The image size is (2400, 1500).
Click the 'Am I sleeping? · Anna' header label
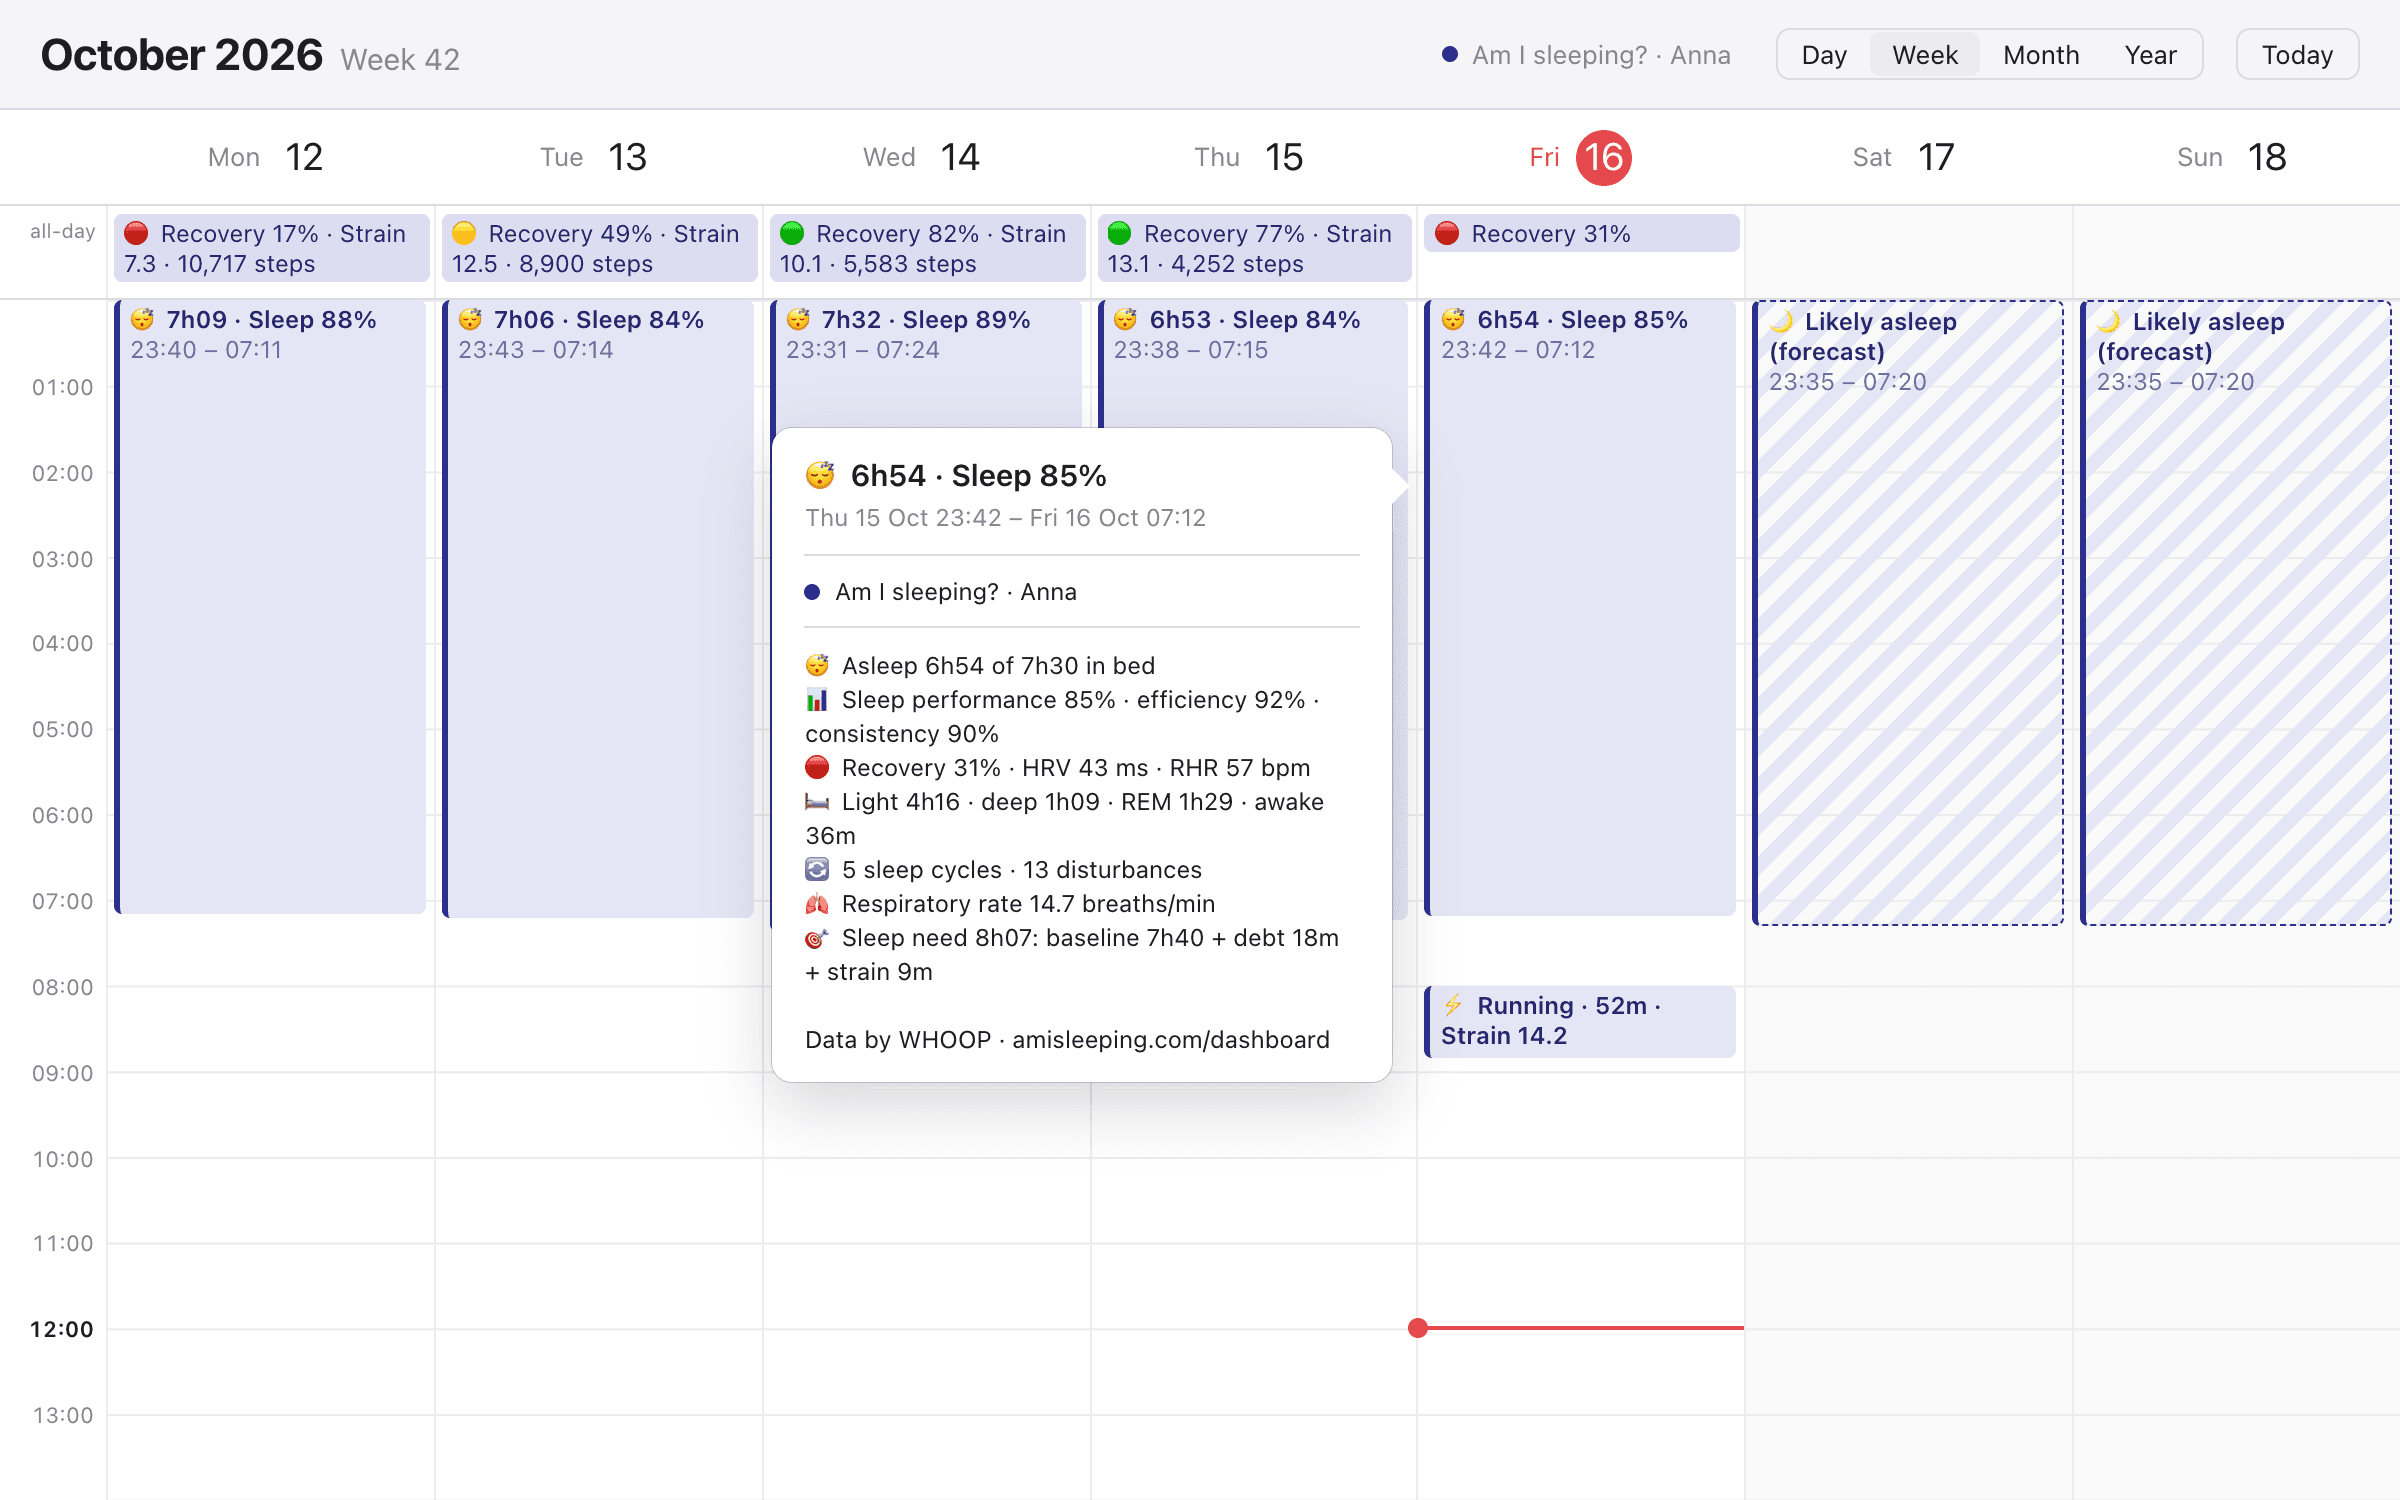[1601, 55]
